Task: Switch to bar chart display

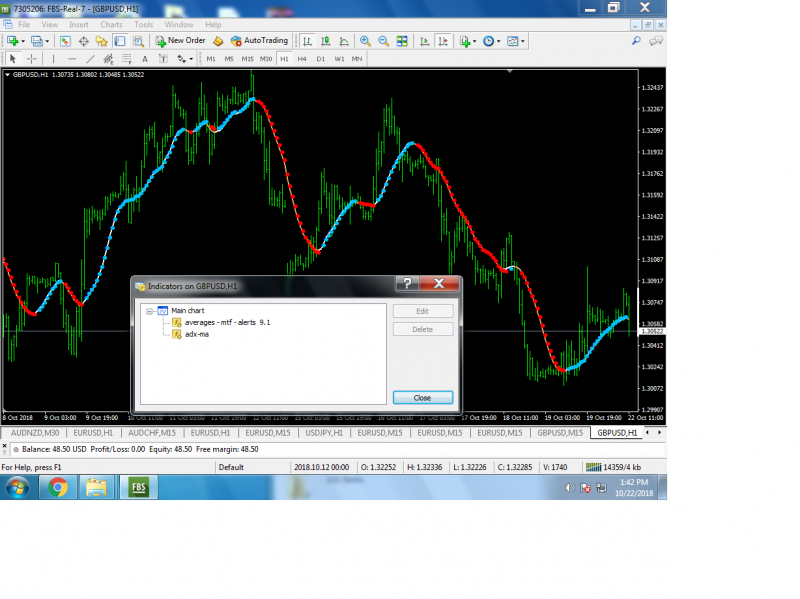Action: click(x=307, y=41)
